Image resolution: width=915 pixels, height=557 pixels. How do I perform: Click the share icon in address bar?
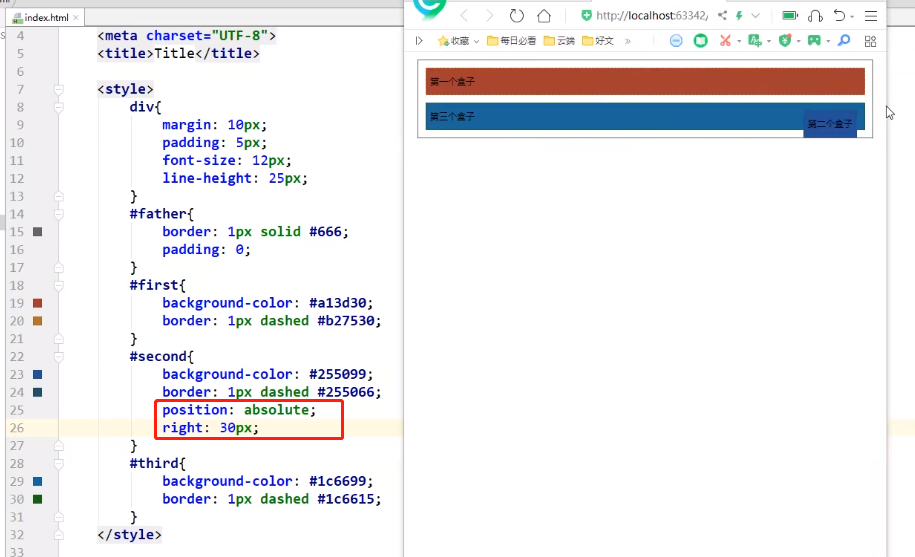point(722,16)
